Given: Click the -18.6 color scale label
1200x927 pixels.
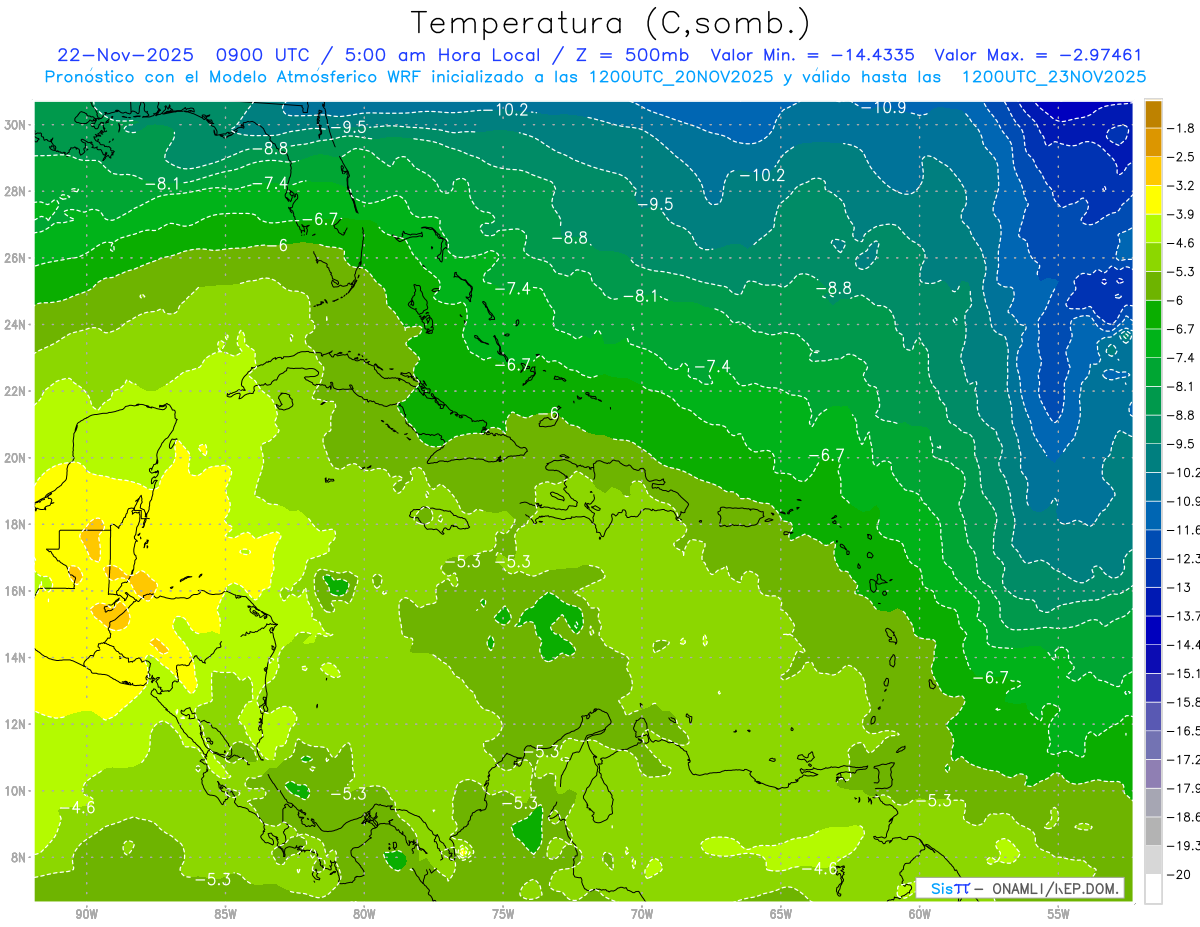Looking at the screenshot, I should (x=1183, y=816).
